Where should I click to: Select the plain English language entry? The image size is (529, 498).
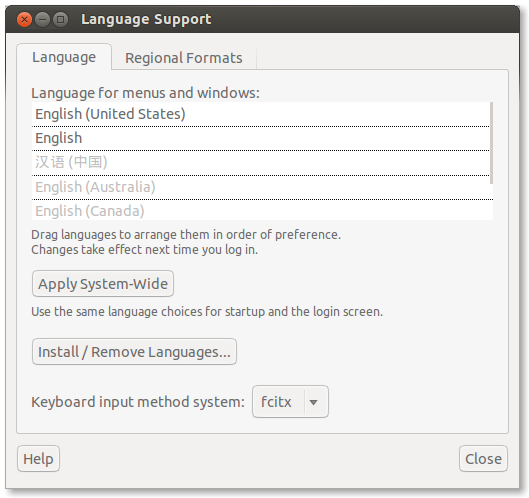[x=260, y=138]
